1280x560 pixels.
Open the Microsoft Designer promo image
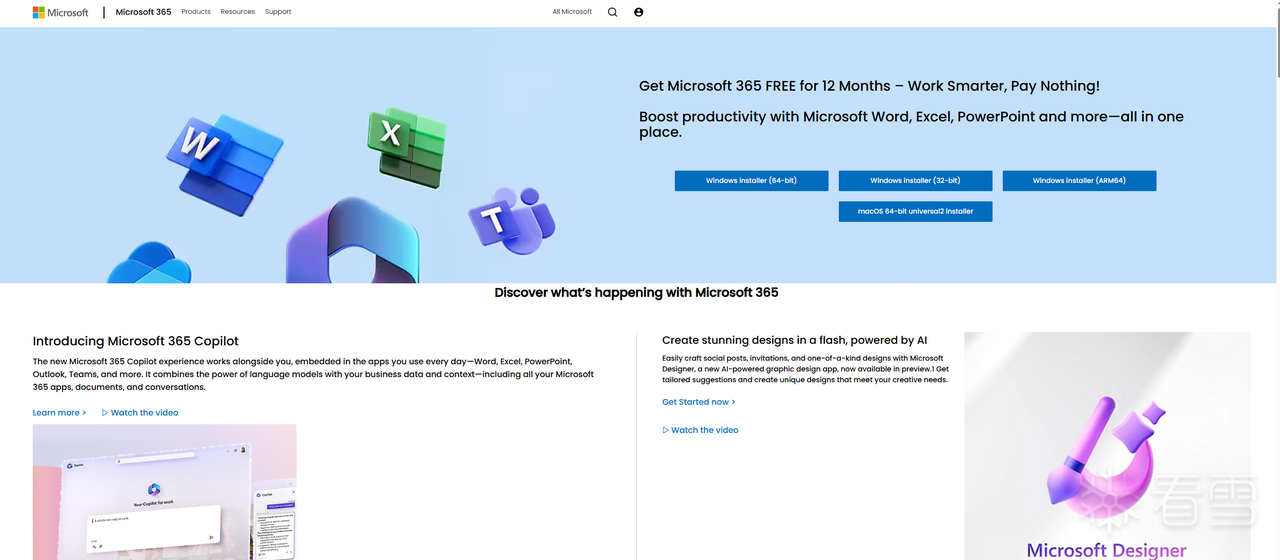click(x=1107, y=446)
